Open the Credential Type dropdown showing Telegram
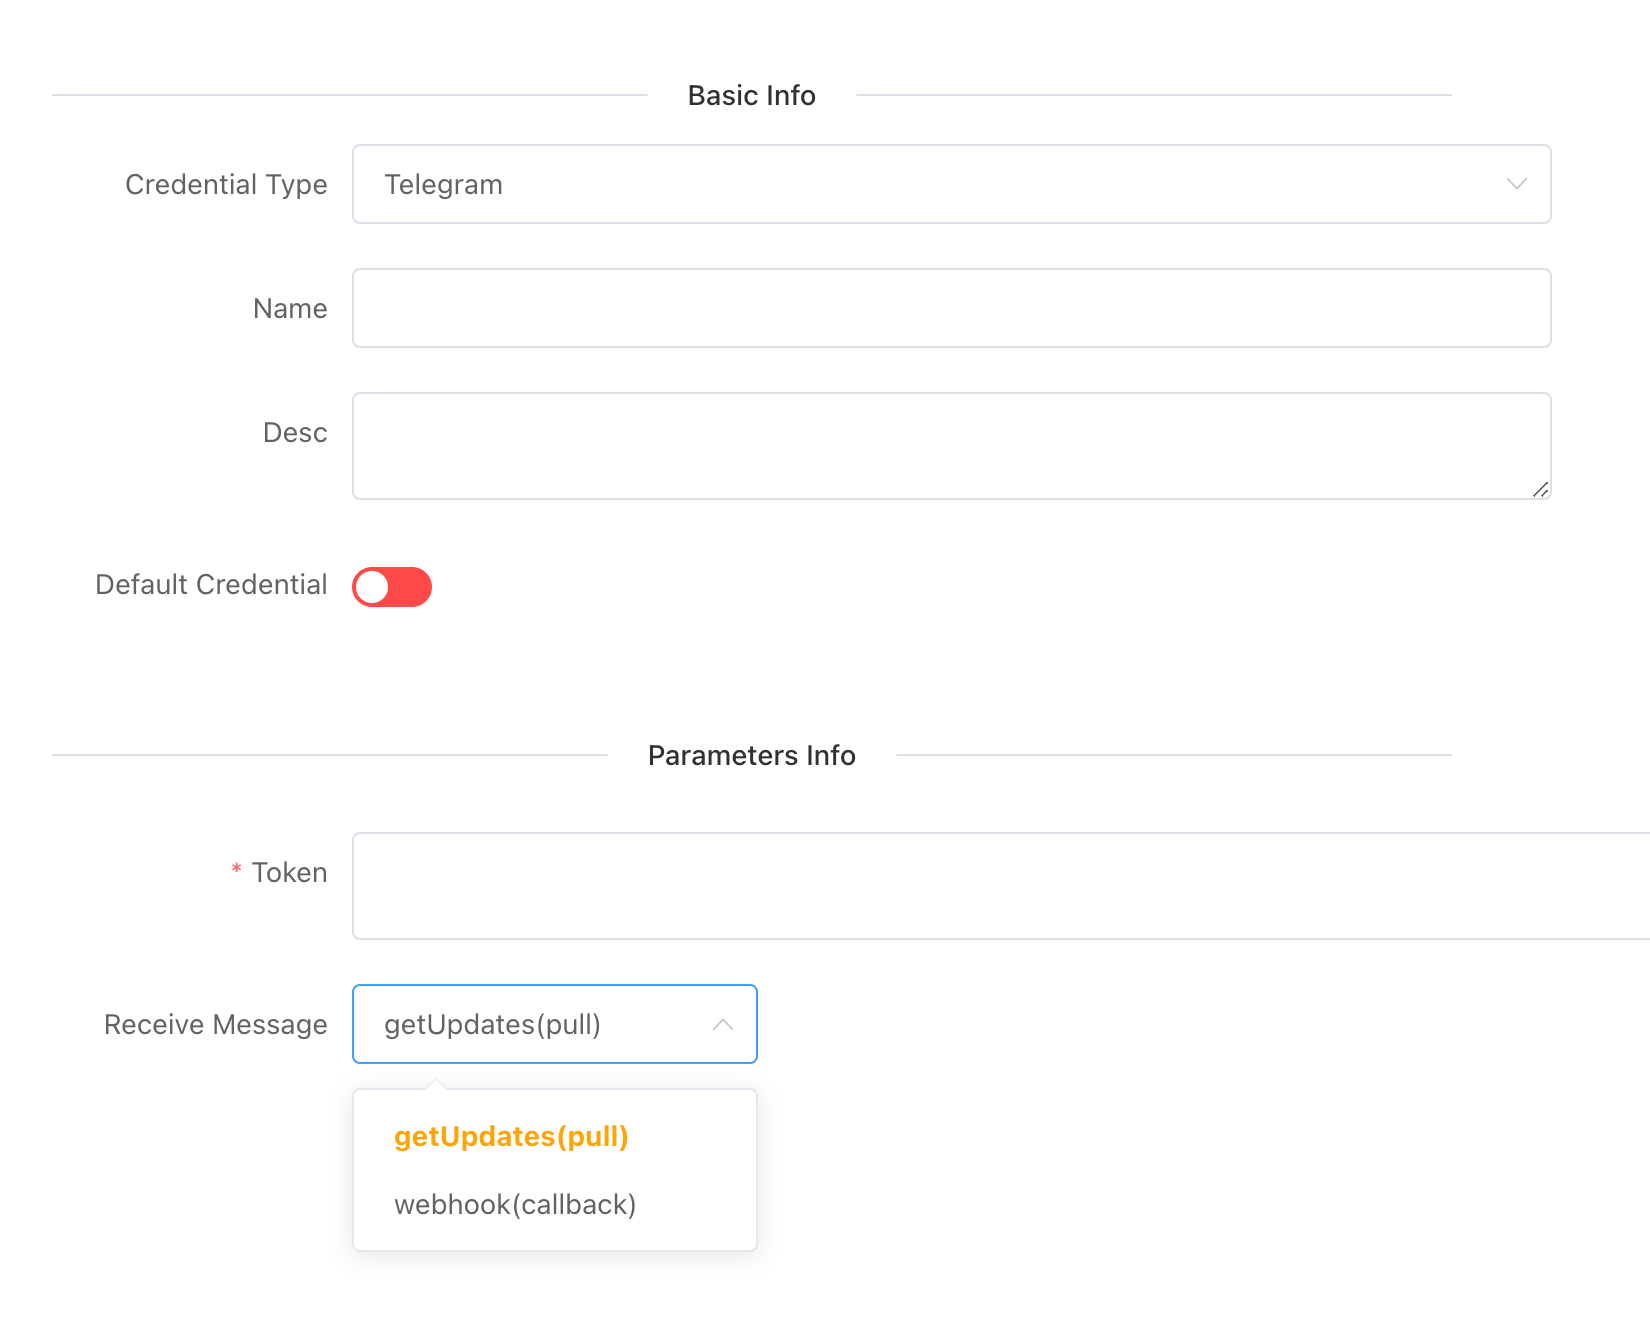 (950, 184)
